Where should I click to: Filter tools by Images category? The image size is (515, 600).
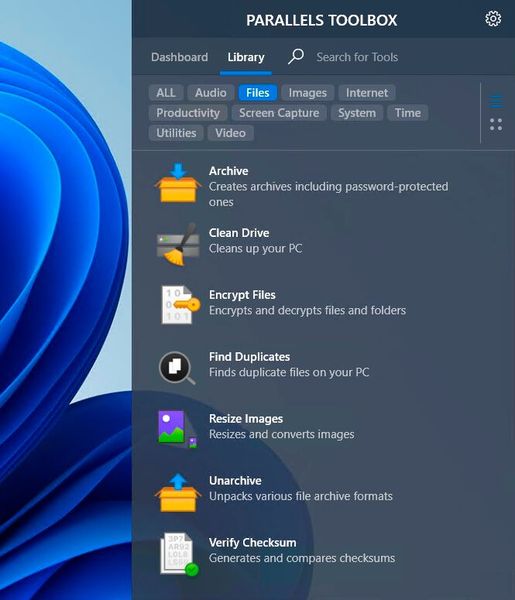click(x=308, y=93)
